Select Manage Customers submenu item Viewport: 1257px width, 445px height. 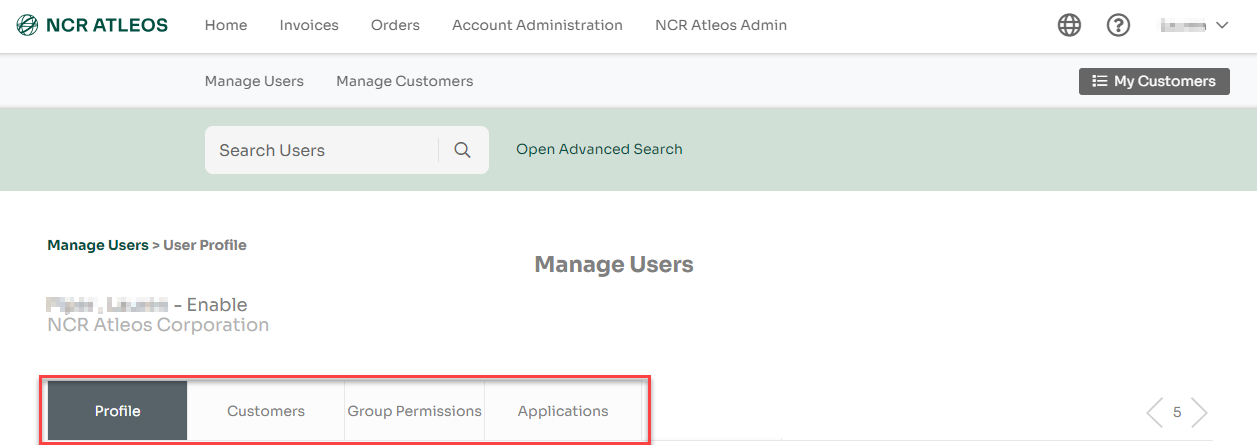[405, 81]
